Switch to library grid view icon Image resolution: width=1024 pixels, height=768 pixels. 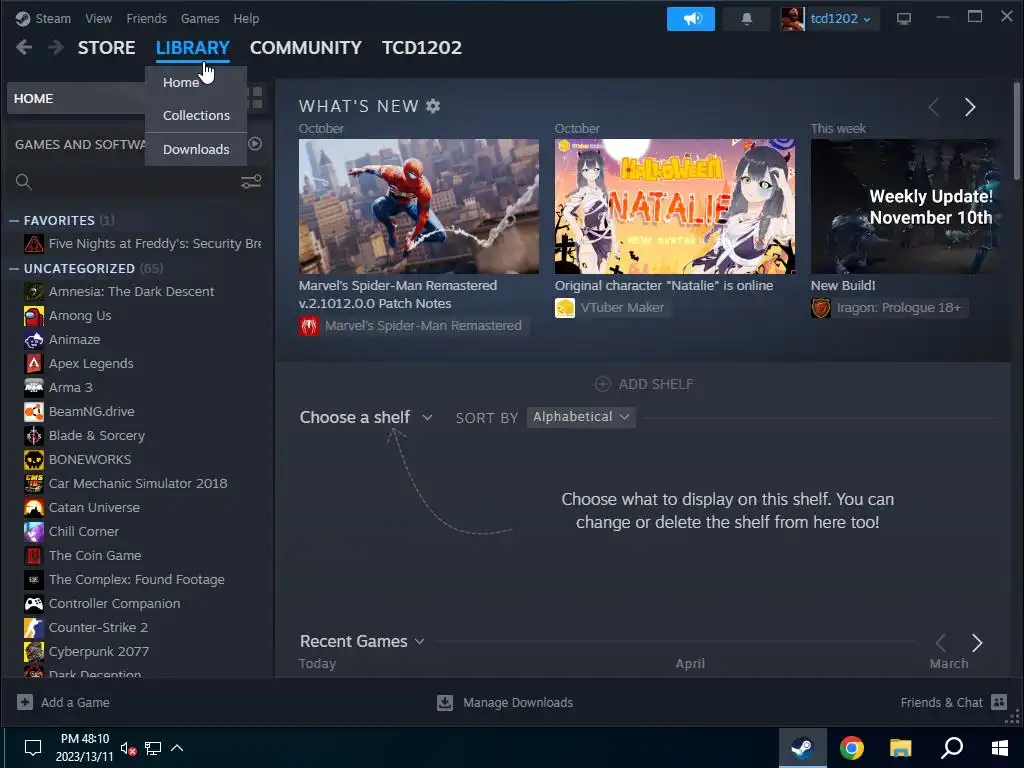256,98
